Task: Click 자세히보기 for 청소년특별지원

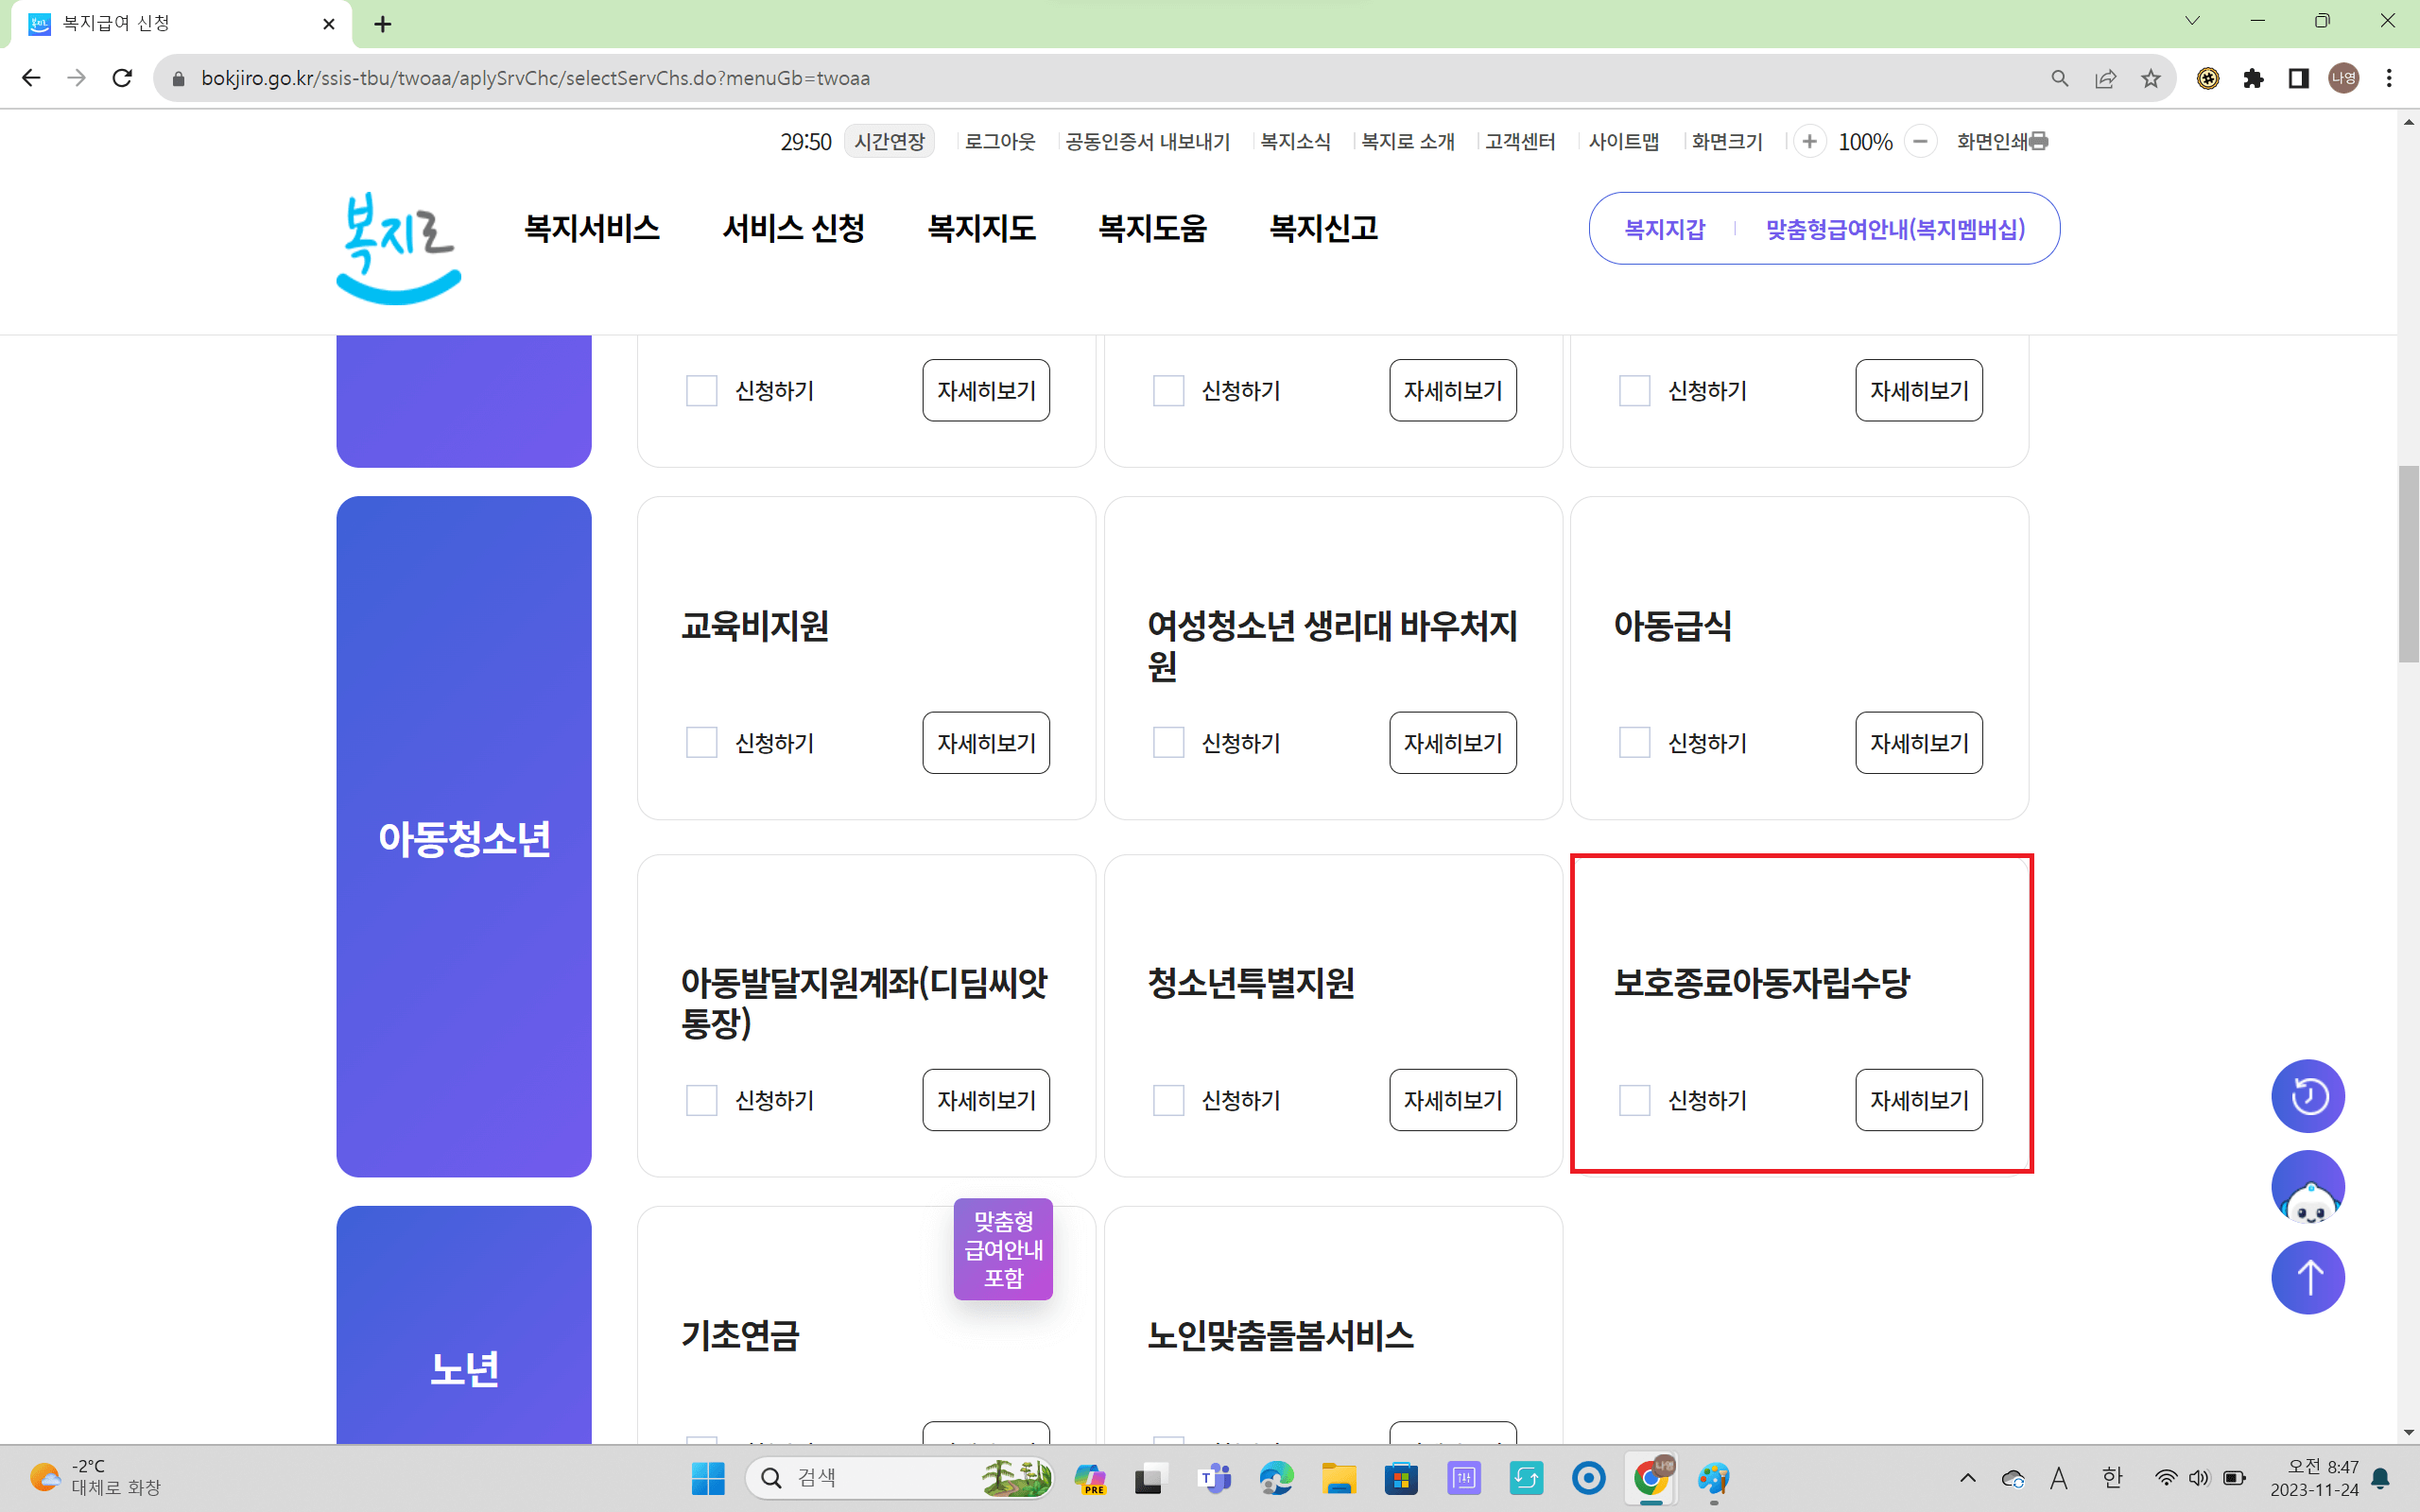Action: 1452,1100
